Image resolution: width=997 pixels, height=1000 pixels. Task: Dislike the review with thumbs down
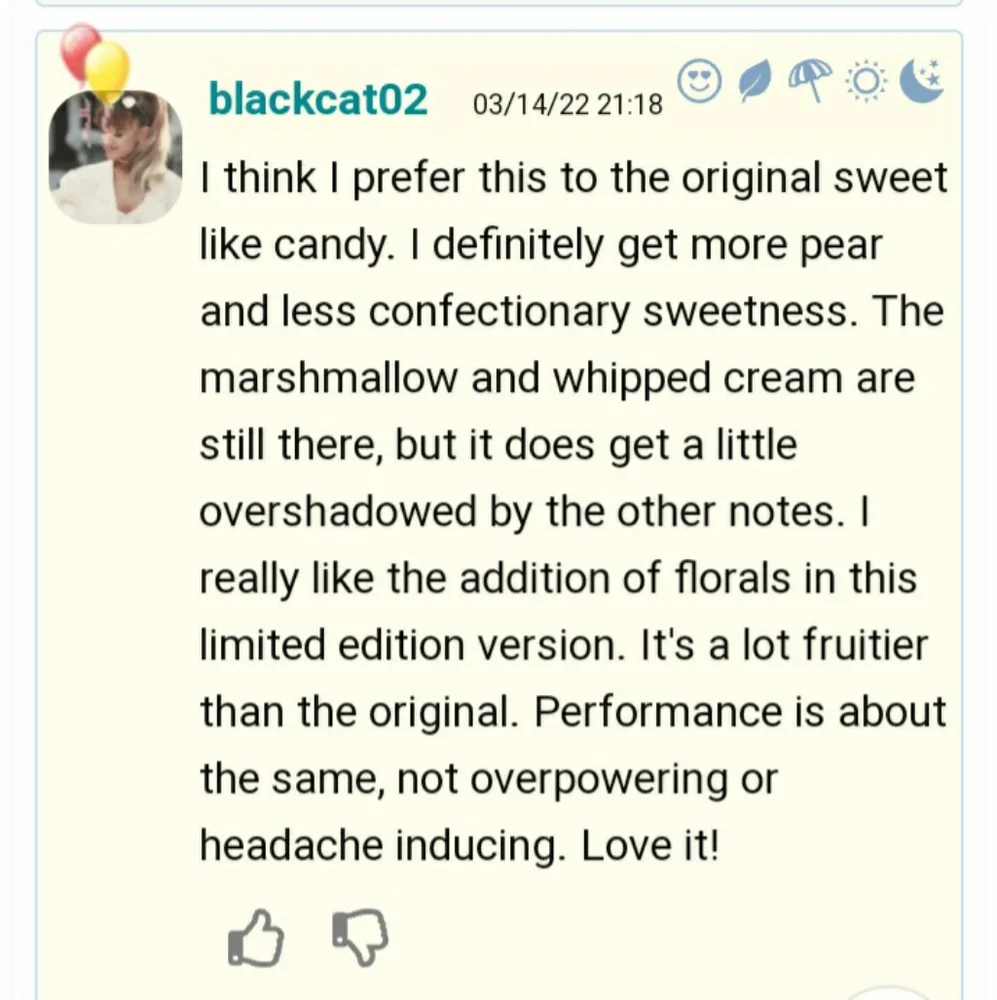359,937
